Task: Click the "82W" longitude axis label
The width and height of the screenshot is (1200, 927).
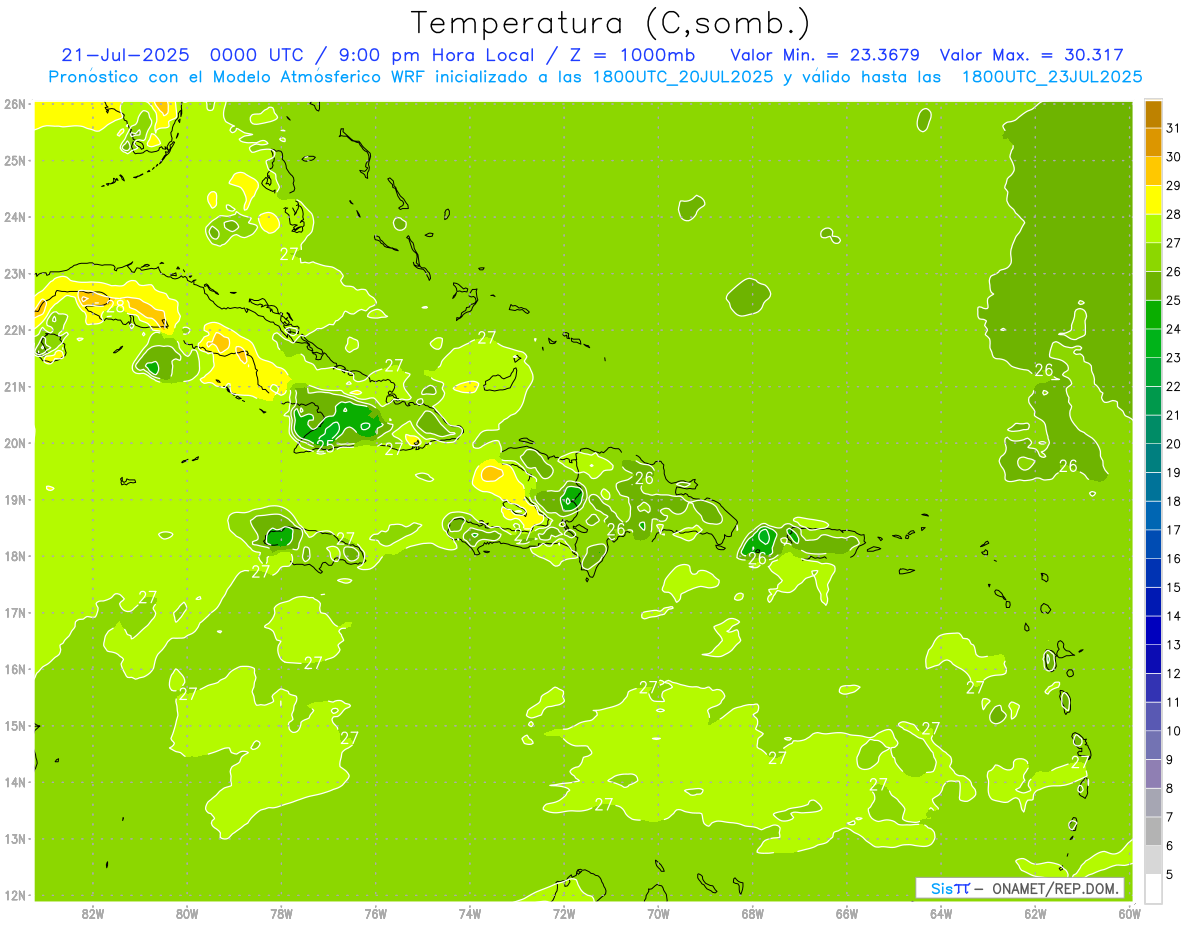Action: 93,913
